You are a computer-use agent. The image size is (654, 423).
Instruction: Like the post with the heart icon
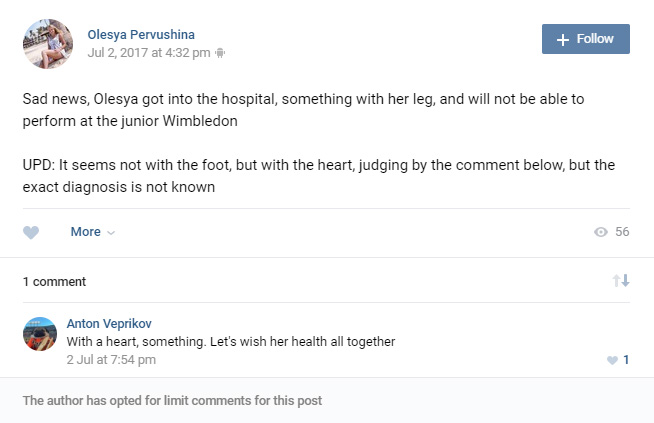(x=31, y=232)
